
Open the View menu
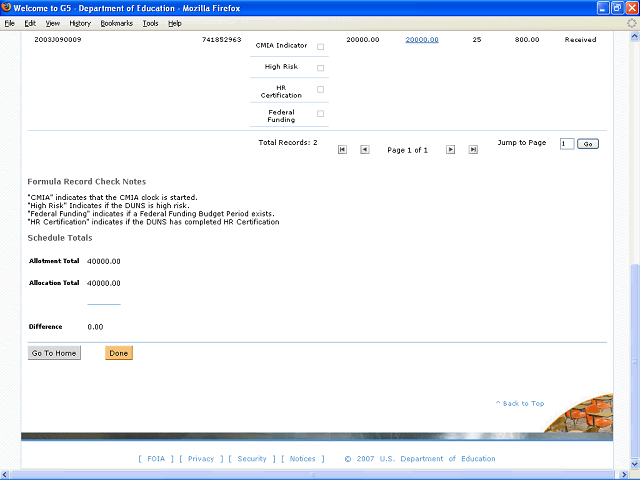(x=53, y=23)
